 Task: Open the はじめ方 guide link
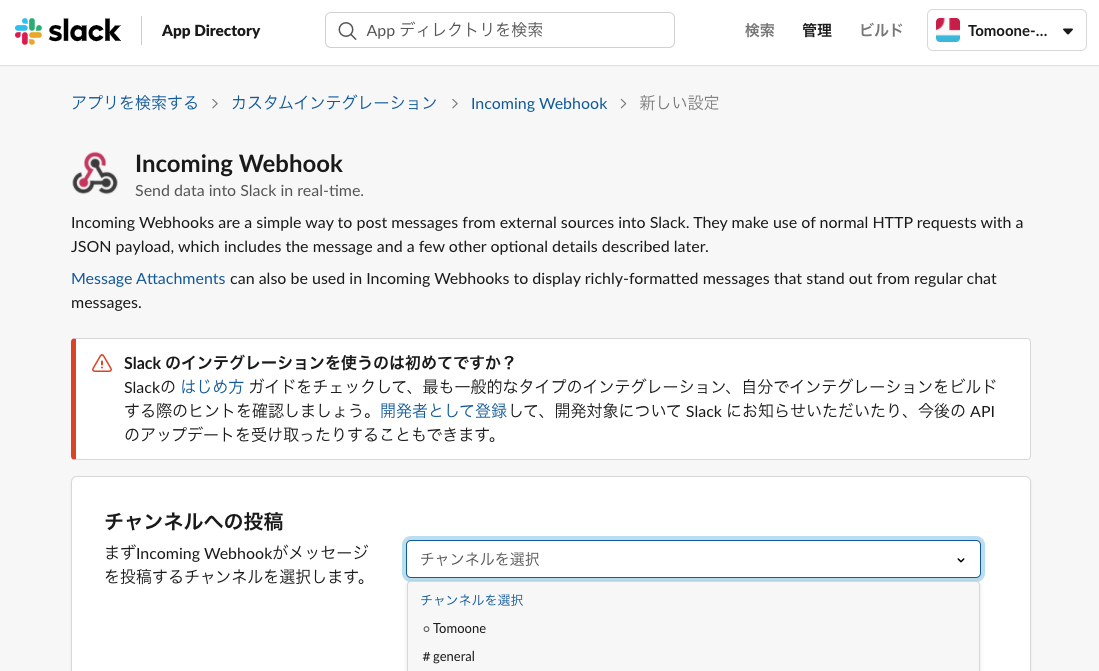coord(212,387)
